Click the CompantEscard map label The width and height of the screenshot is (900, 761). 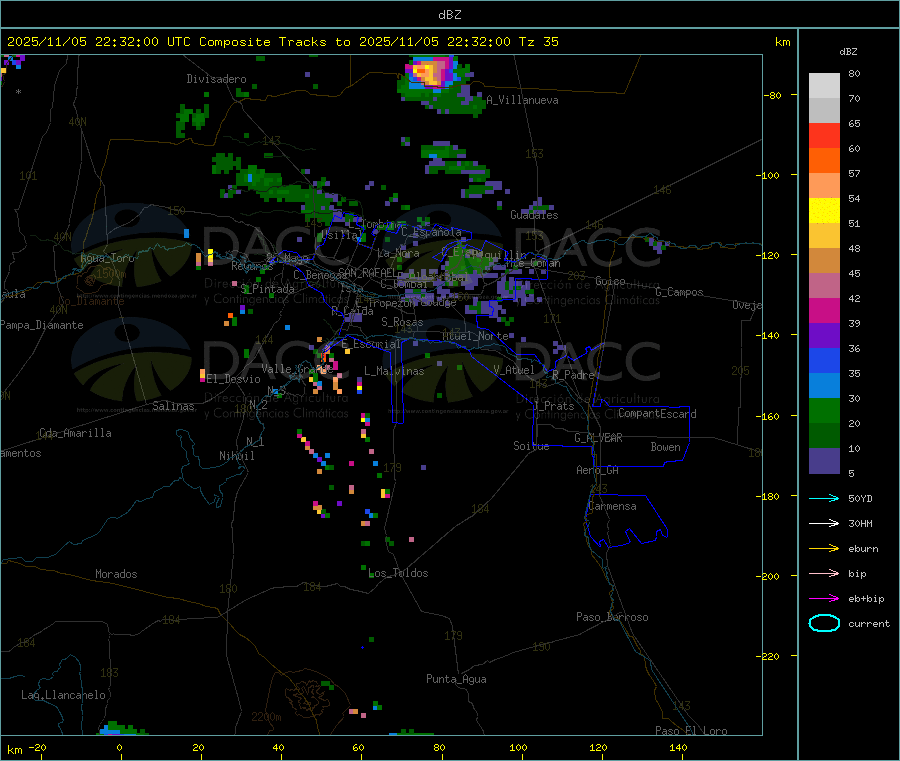[x=657, y=414]
